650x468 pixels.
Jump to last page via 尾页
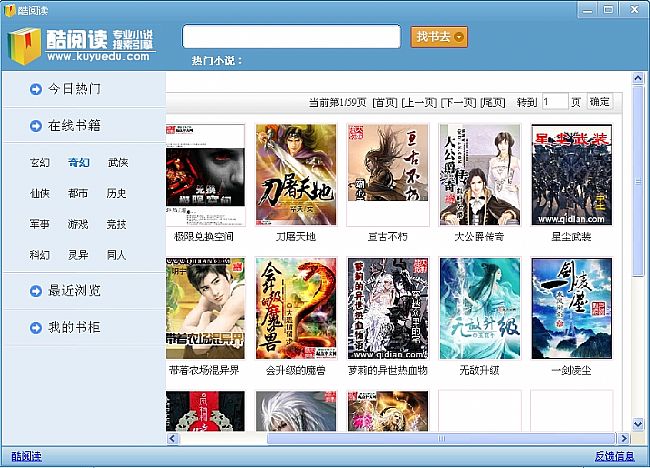pos(493,102)
